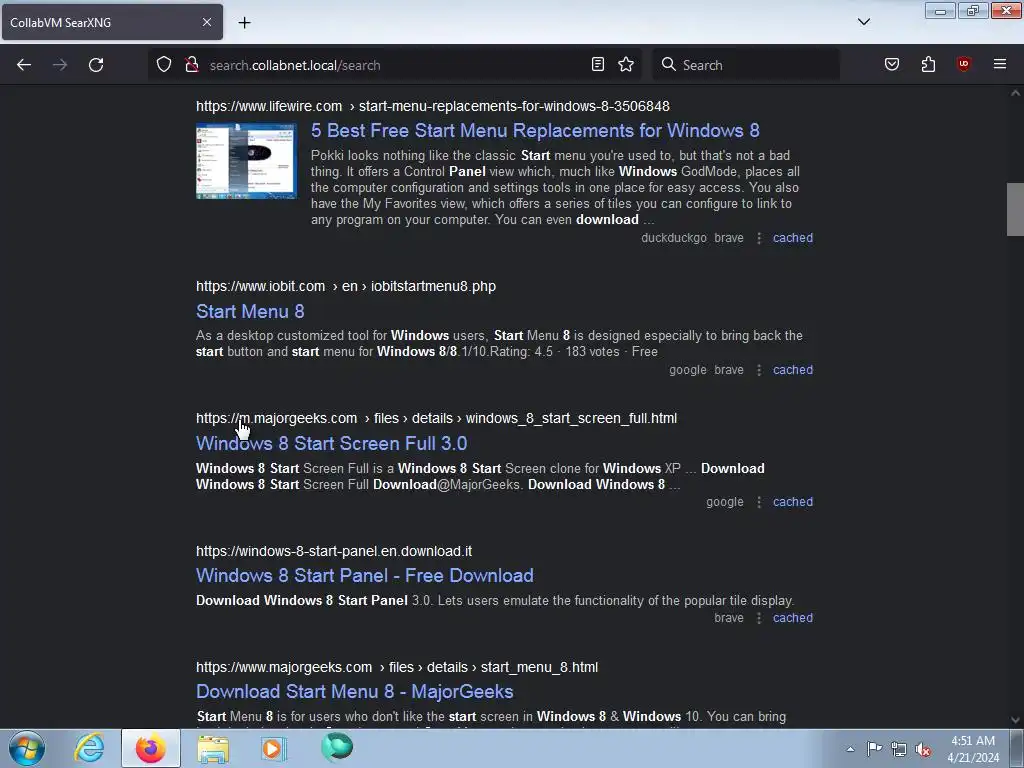Open tracking protection shield icon

164,65
